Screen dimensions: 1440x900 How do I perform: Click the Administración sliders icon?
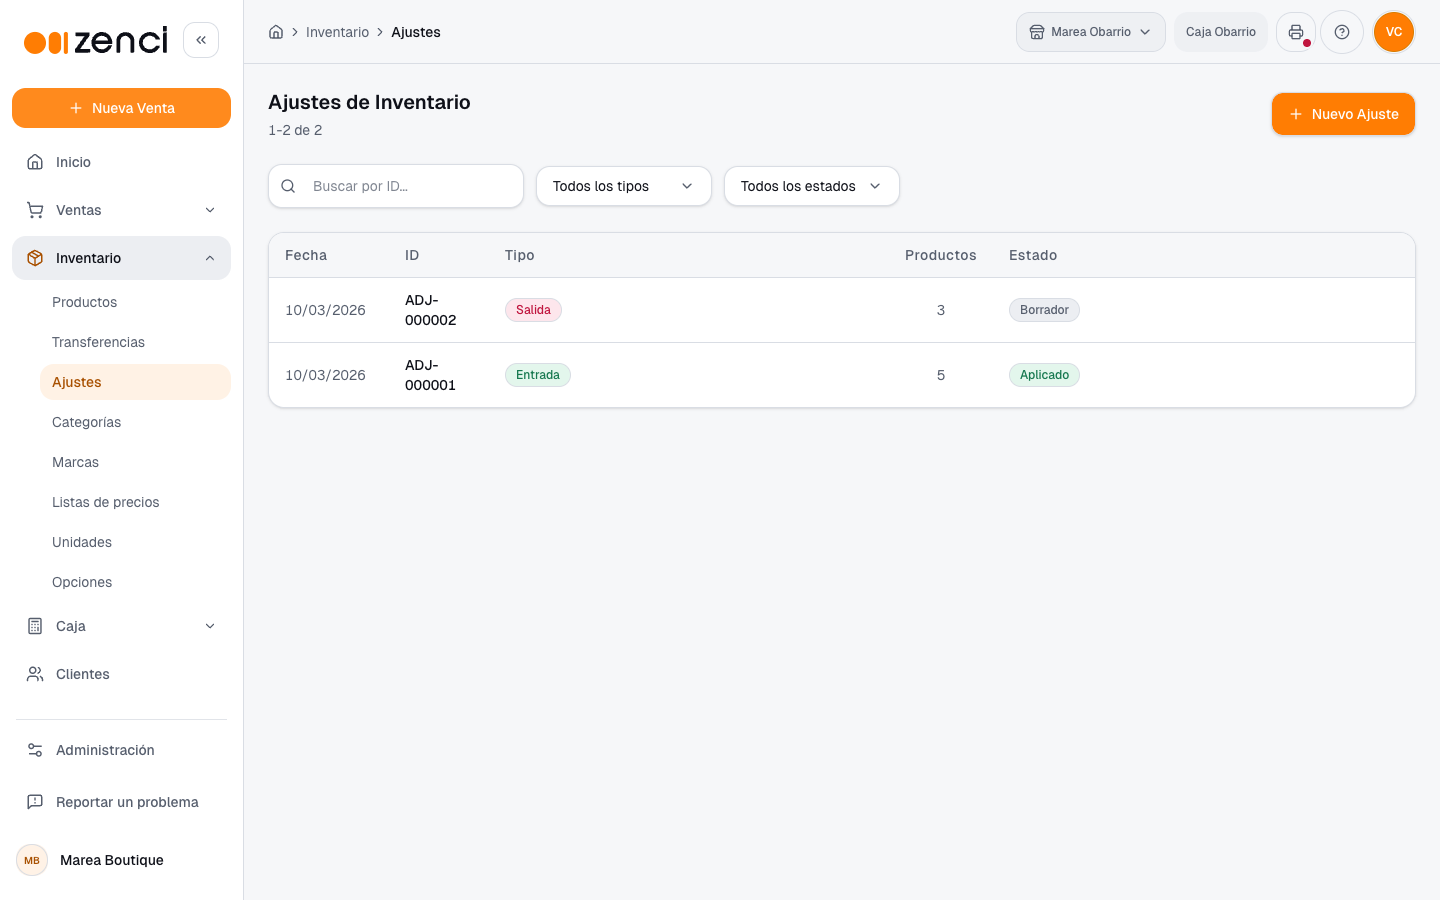coord(35,750)
